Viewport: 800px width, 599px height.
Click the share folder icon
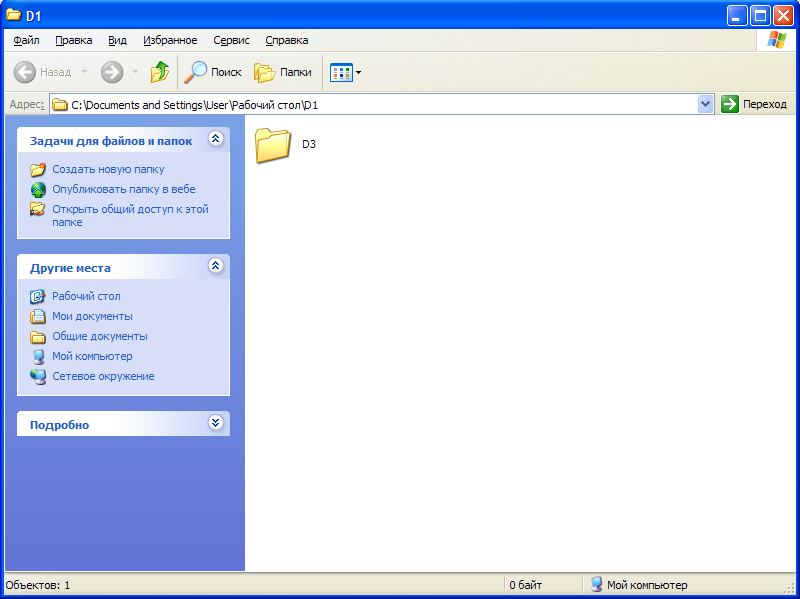pyautogui.click(x=38, y=209)
